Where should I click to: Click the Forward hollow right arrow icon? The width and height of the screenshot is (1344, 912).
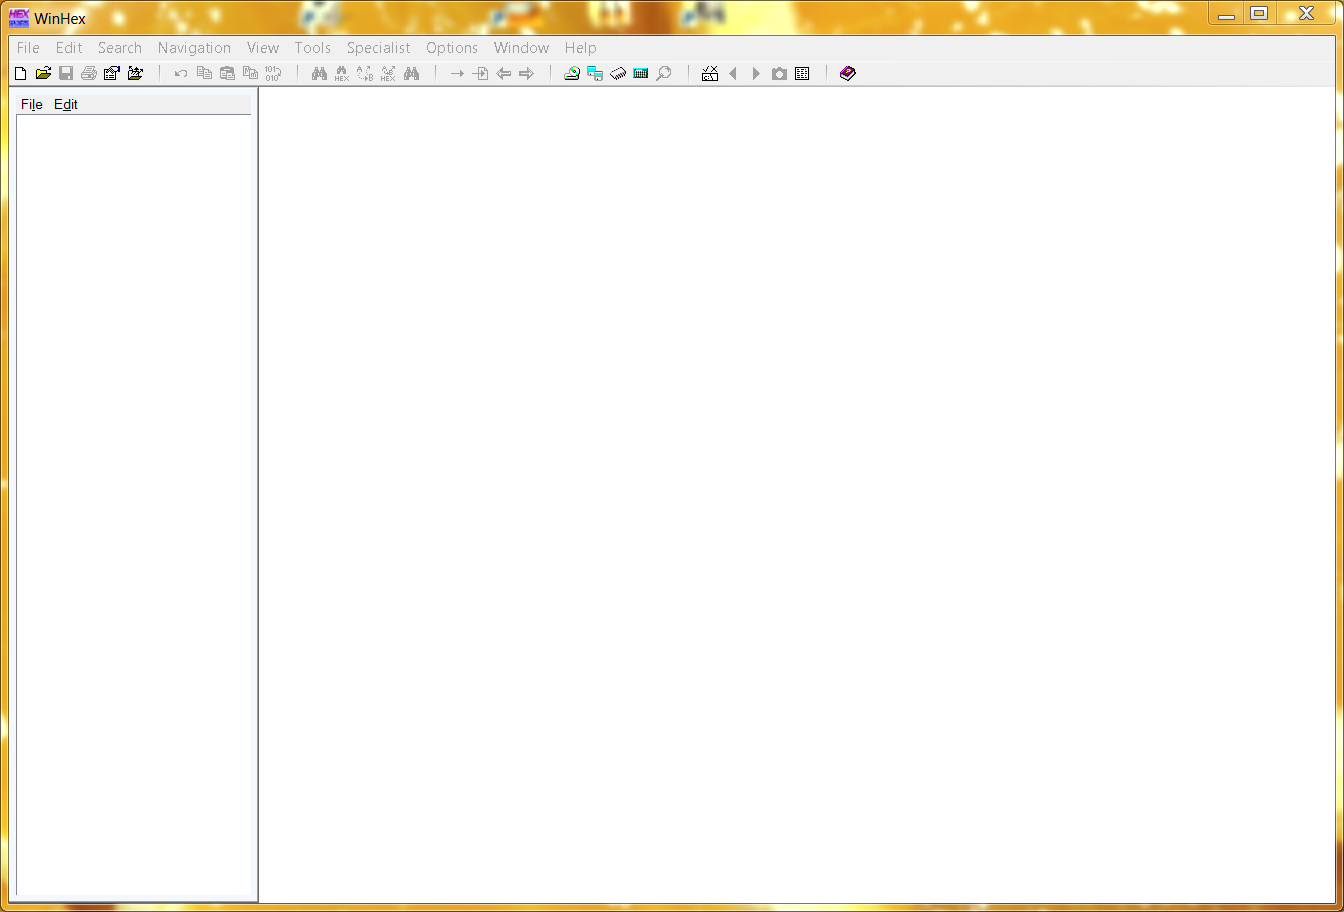point(527,73)
